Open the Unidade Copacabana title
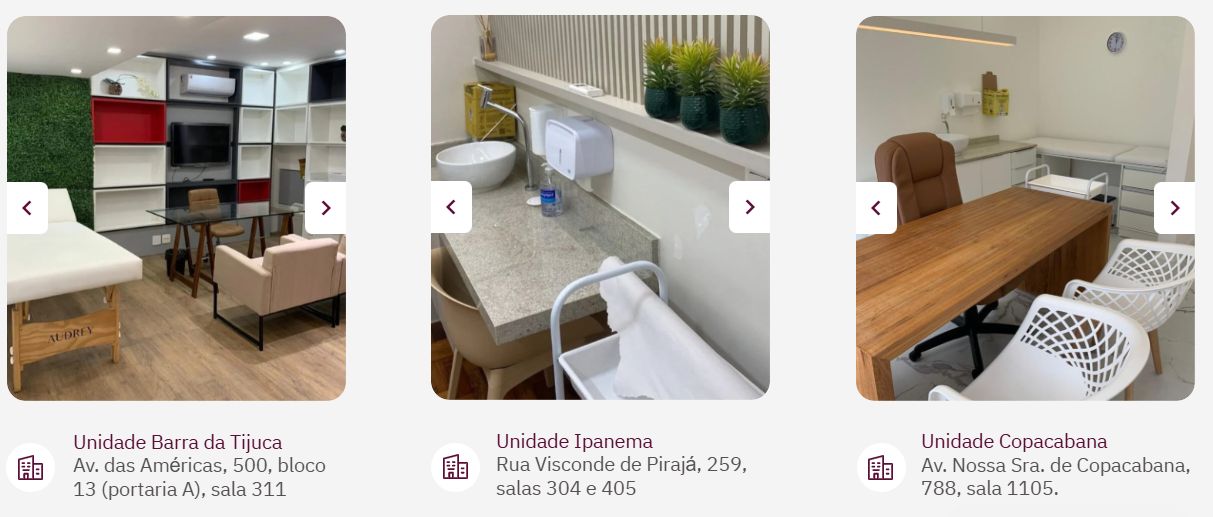Screen dimensions: 1213x517 (x=1014, y=441)
